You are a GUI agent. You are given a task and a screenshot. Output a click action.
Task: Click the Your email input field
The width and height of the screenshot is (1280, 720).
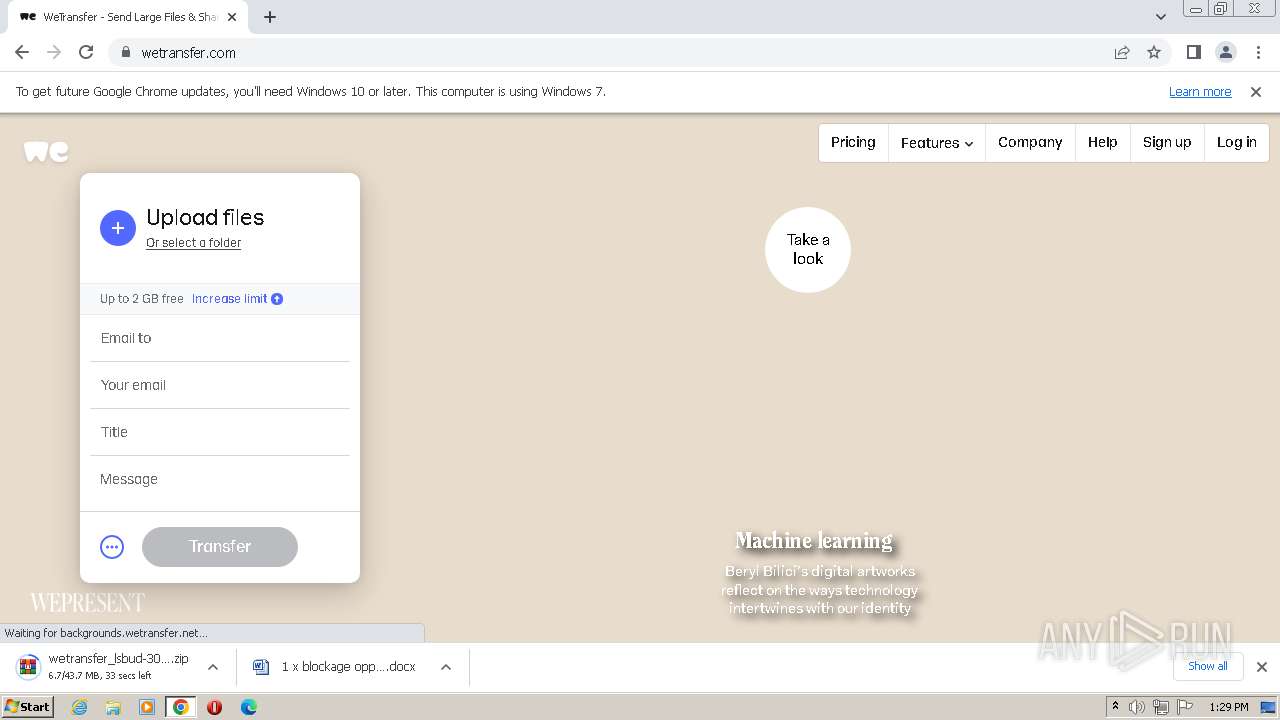[x=220, y=386]
